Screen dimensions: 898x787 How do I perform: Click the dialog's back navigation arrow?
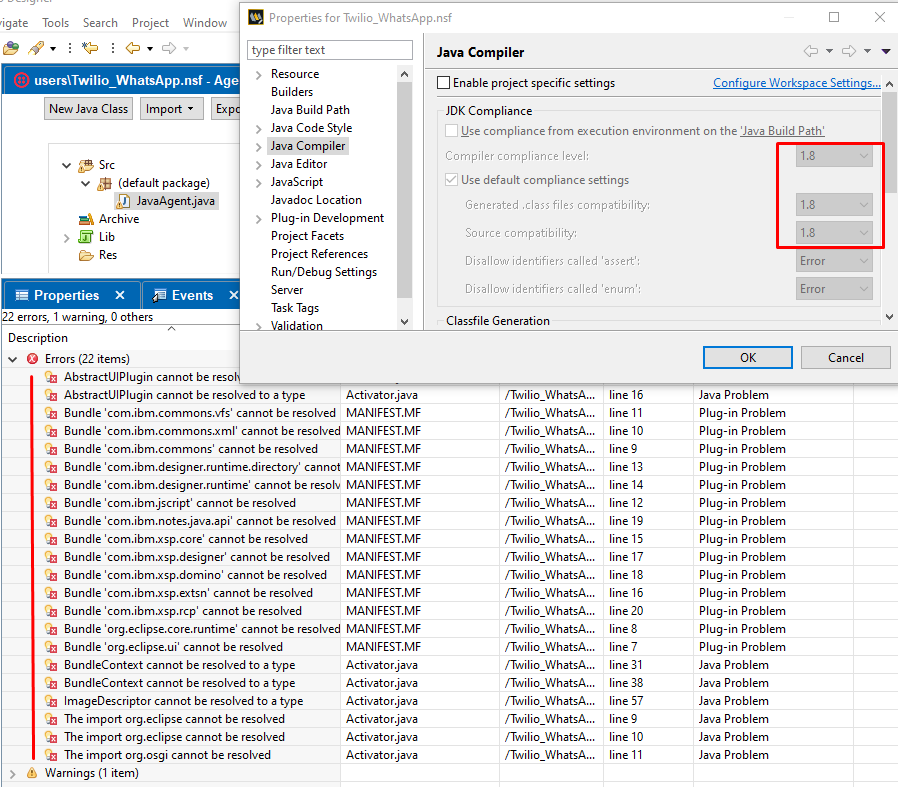pyautogui.click(x=811, y=52)
